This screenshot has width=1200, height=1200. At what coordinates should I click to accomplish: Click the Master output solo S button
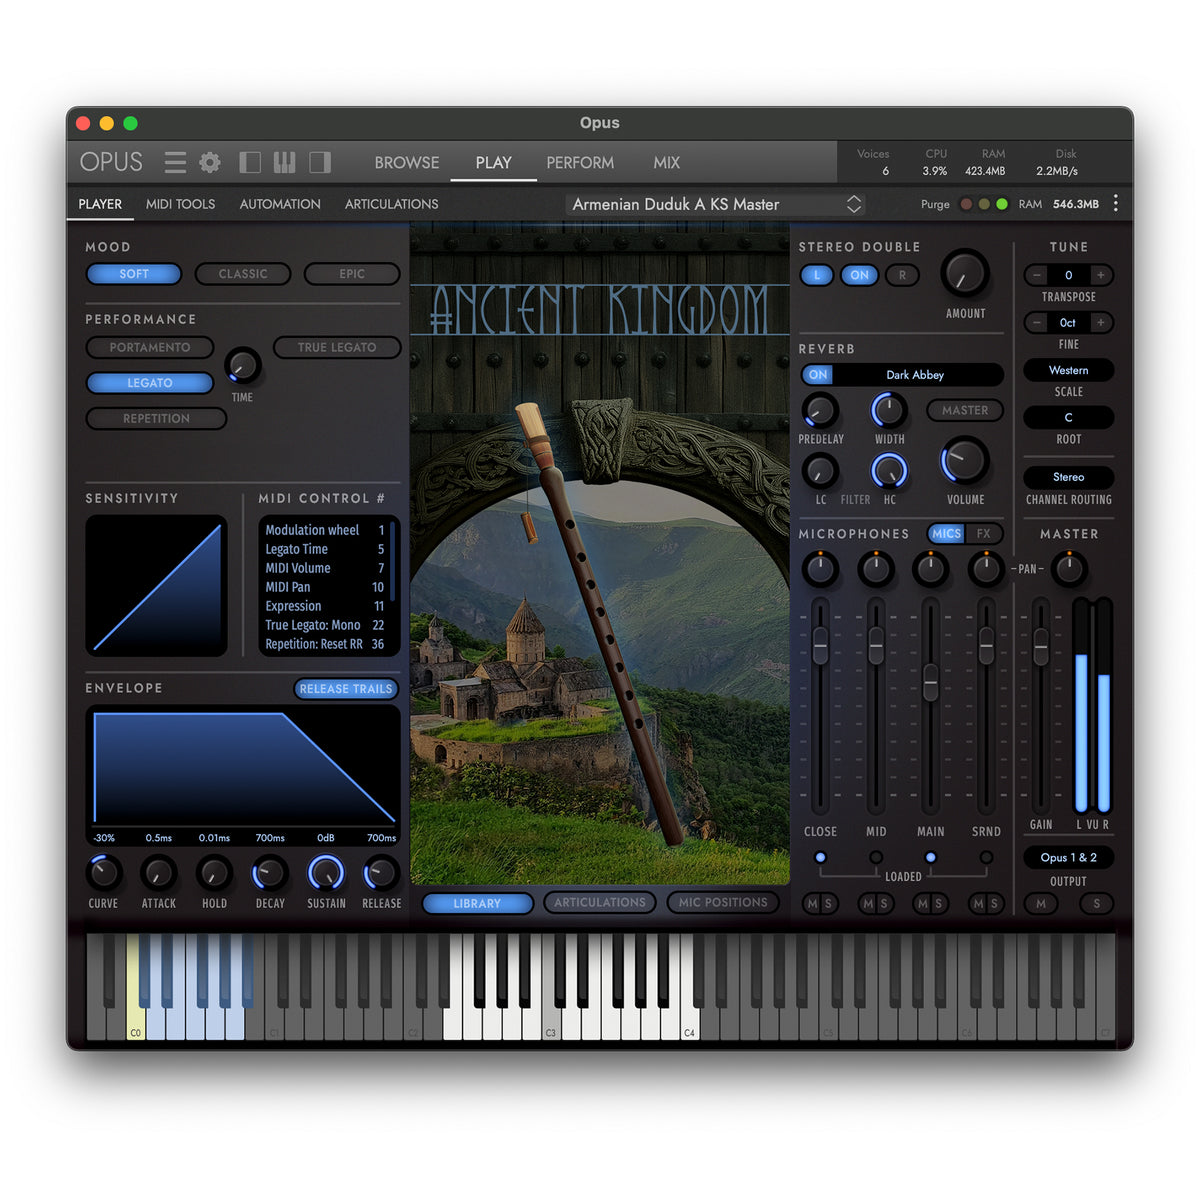[x=1097, y=904]
